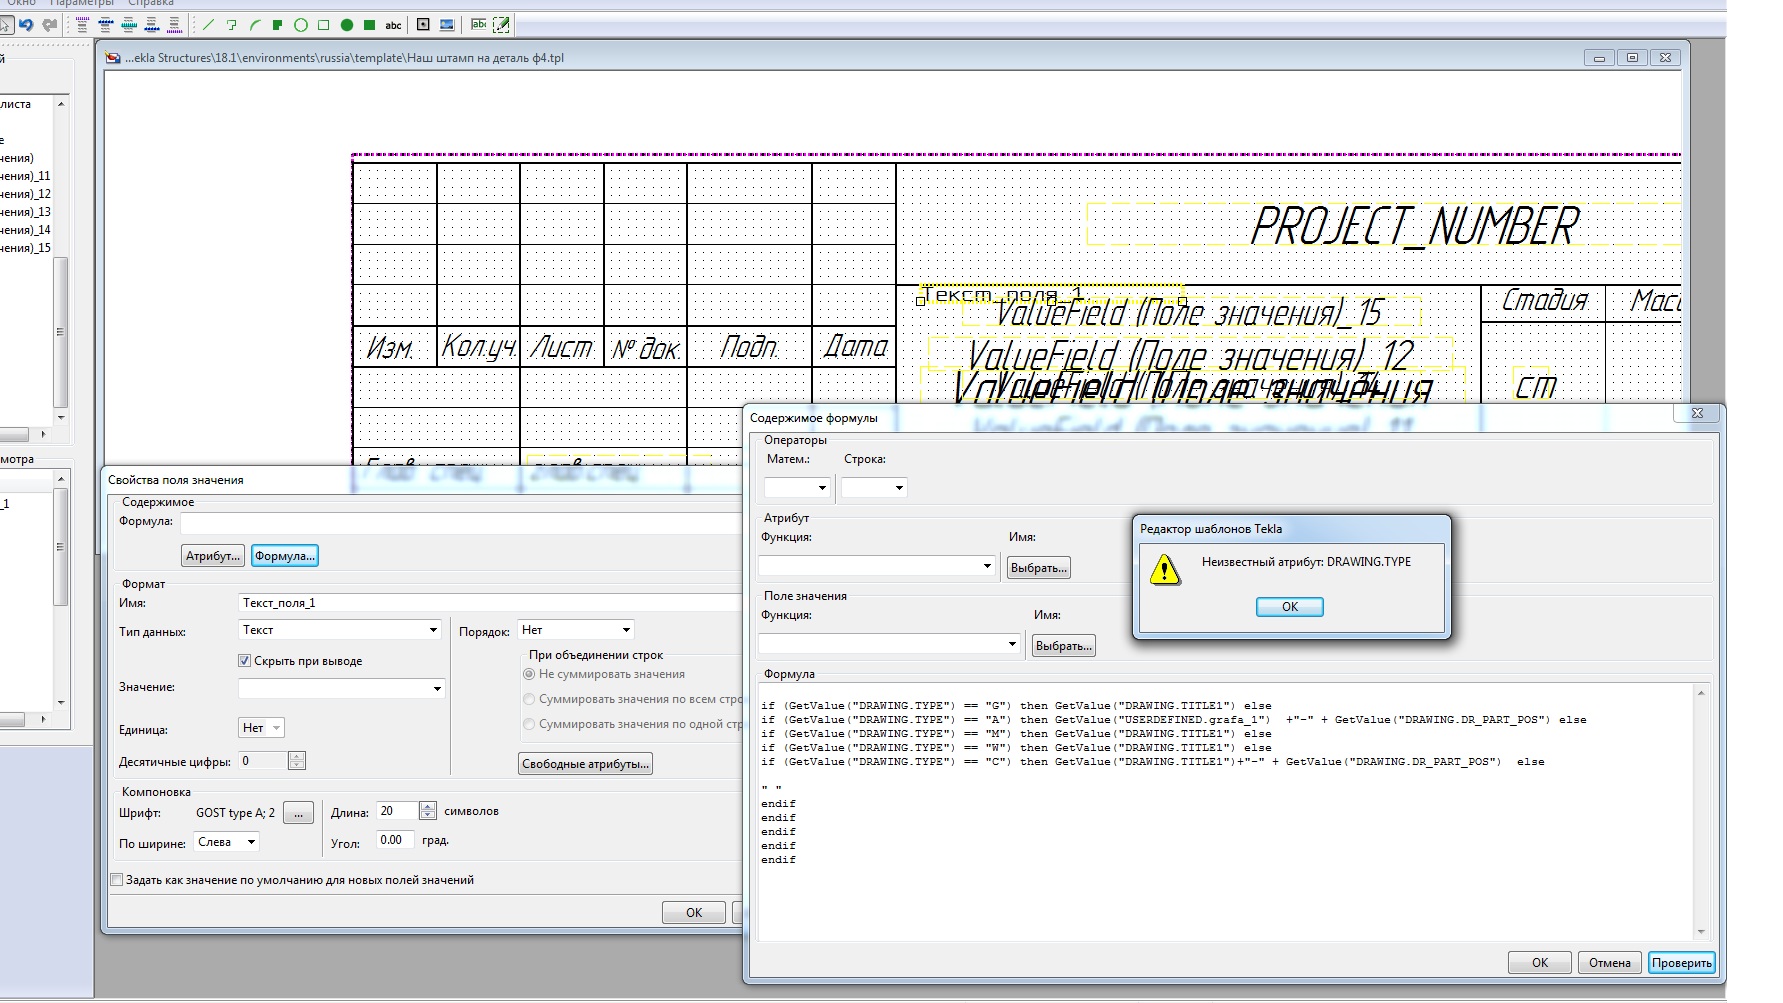
Task: Open the 'Справка' menu
Action: coord(151,4)
